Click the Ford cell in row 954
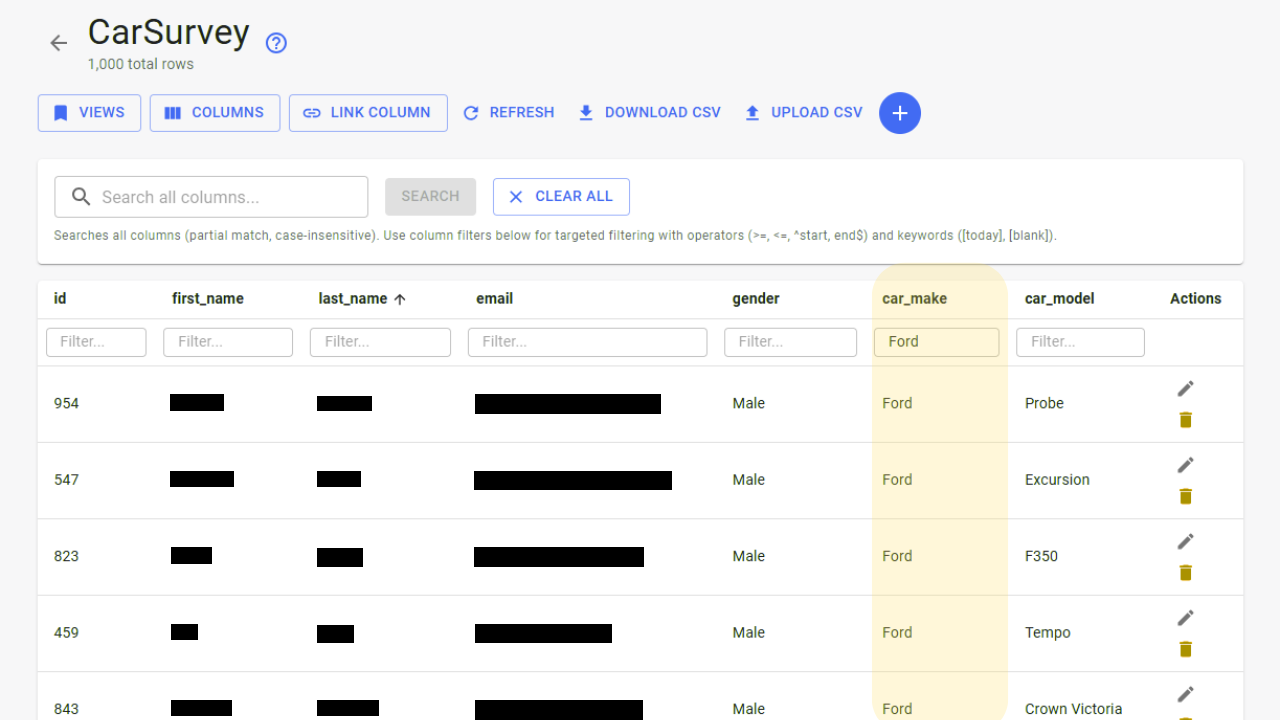 click(x=897, y=404)
